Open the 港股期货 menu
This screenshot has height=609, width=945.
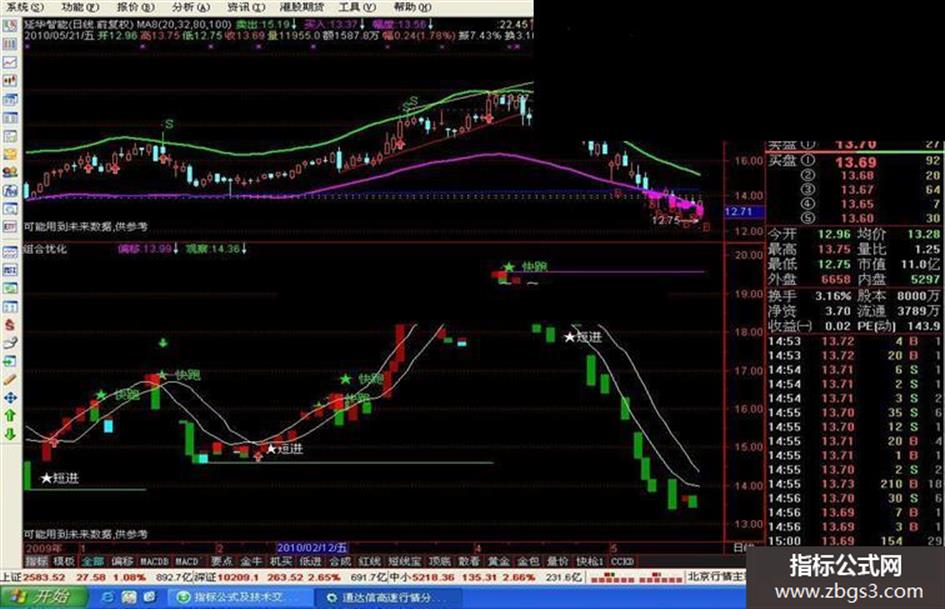pyautogui.click(x=302, y=7)
